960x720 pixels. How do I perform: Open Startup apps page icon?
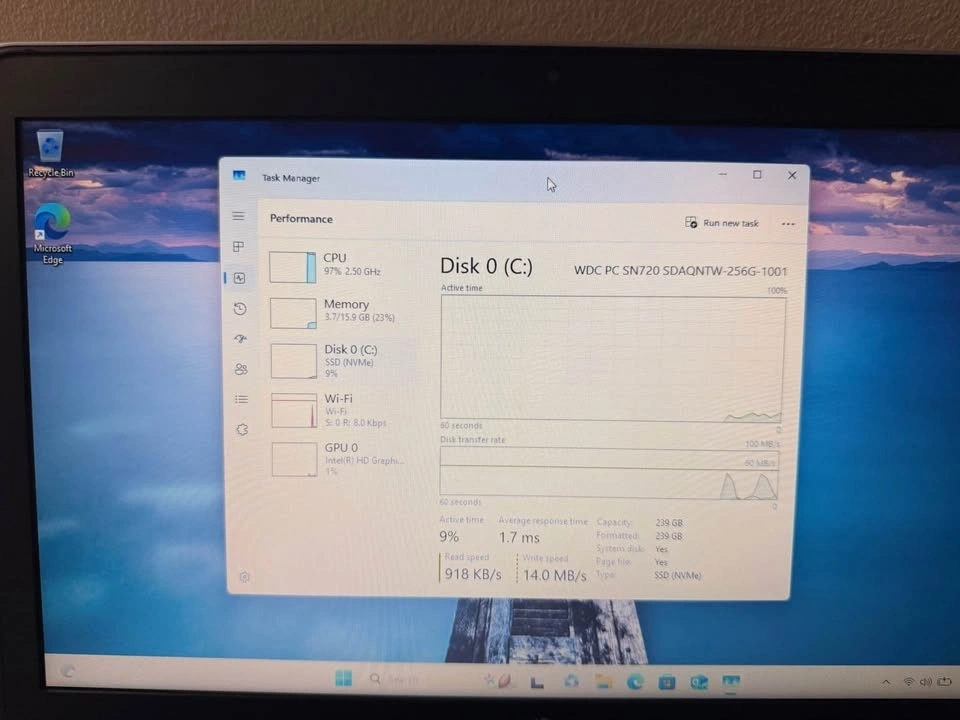tap(240, 339)
